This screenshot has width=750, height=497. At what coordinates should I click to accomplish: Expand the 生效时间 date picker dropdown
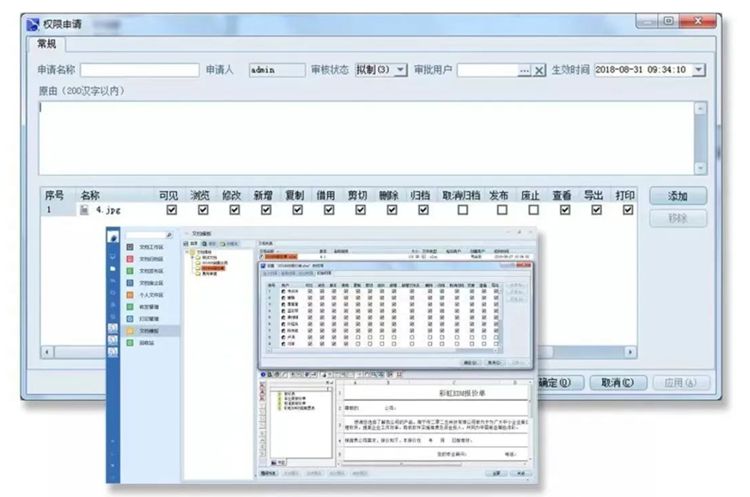click(698, 70)
